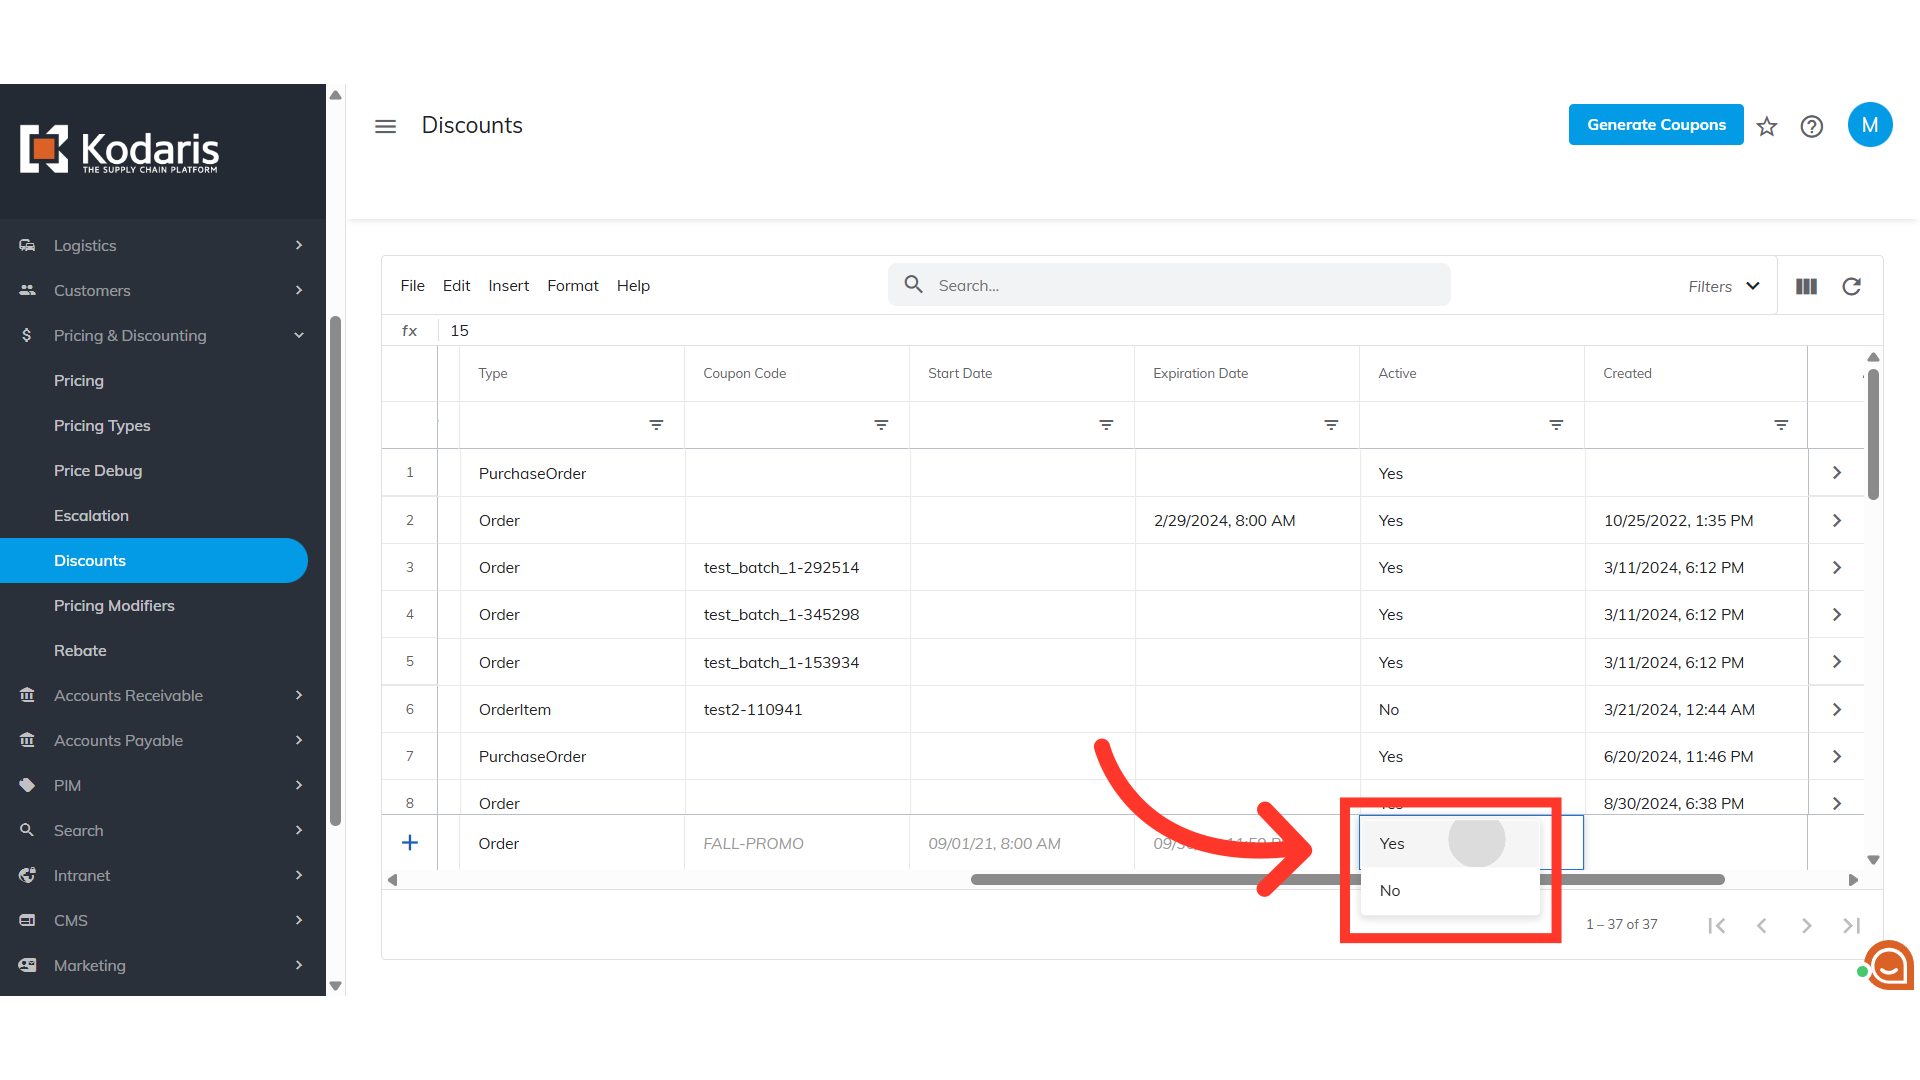The height and width of the screenshot is (1080, 1920).
Task: Open the column chooser icon
Action: (1806, 287)
